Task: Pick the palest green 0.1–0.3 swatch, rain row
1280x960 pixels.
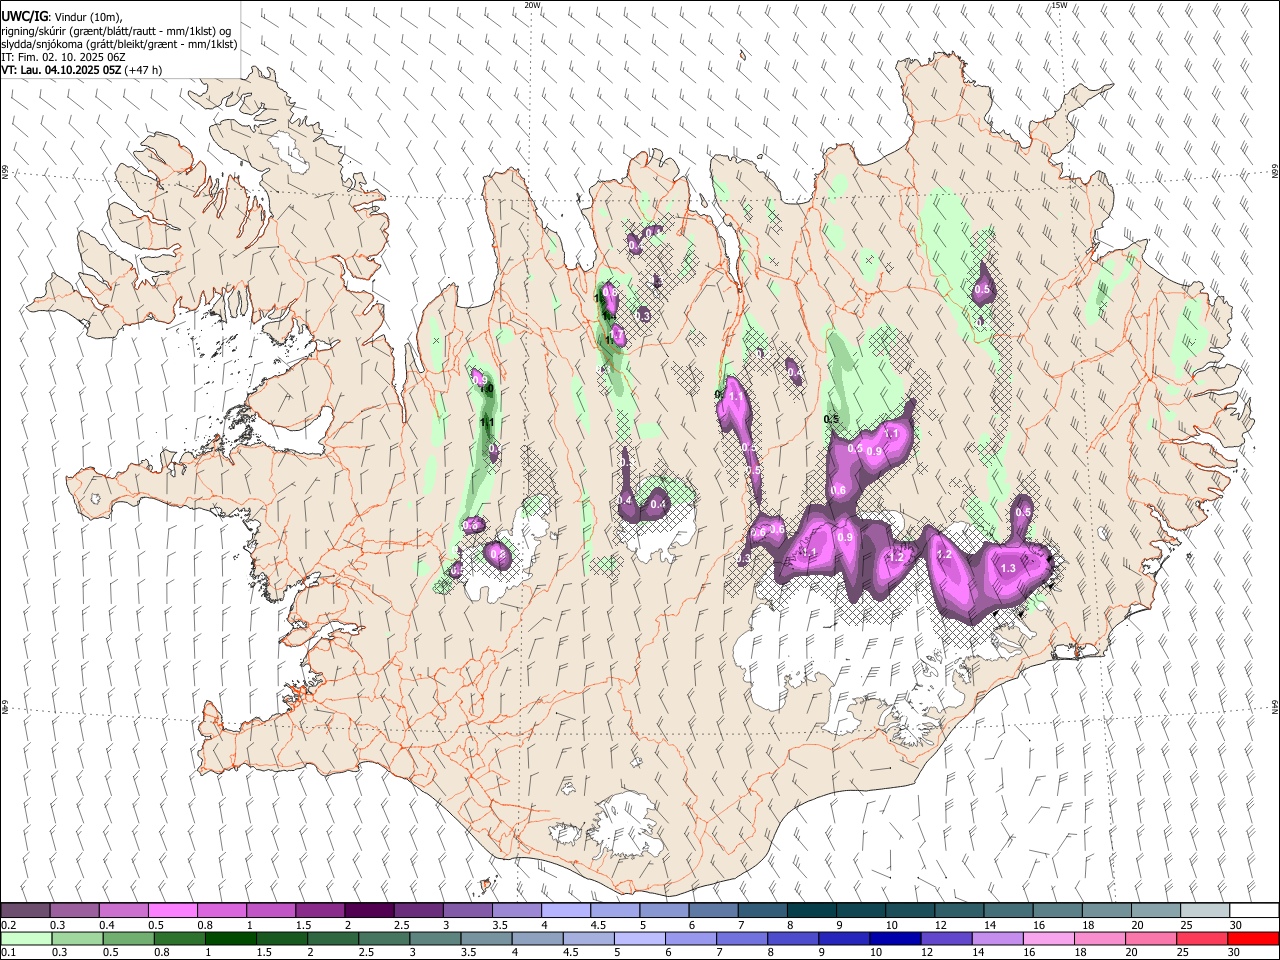Action: click(x=27, y=938)
